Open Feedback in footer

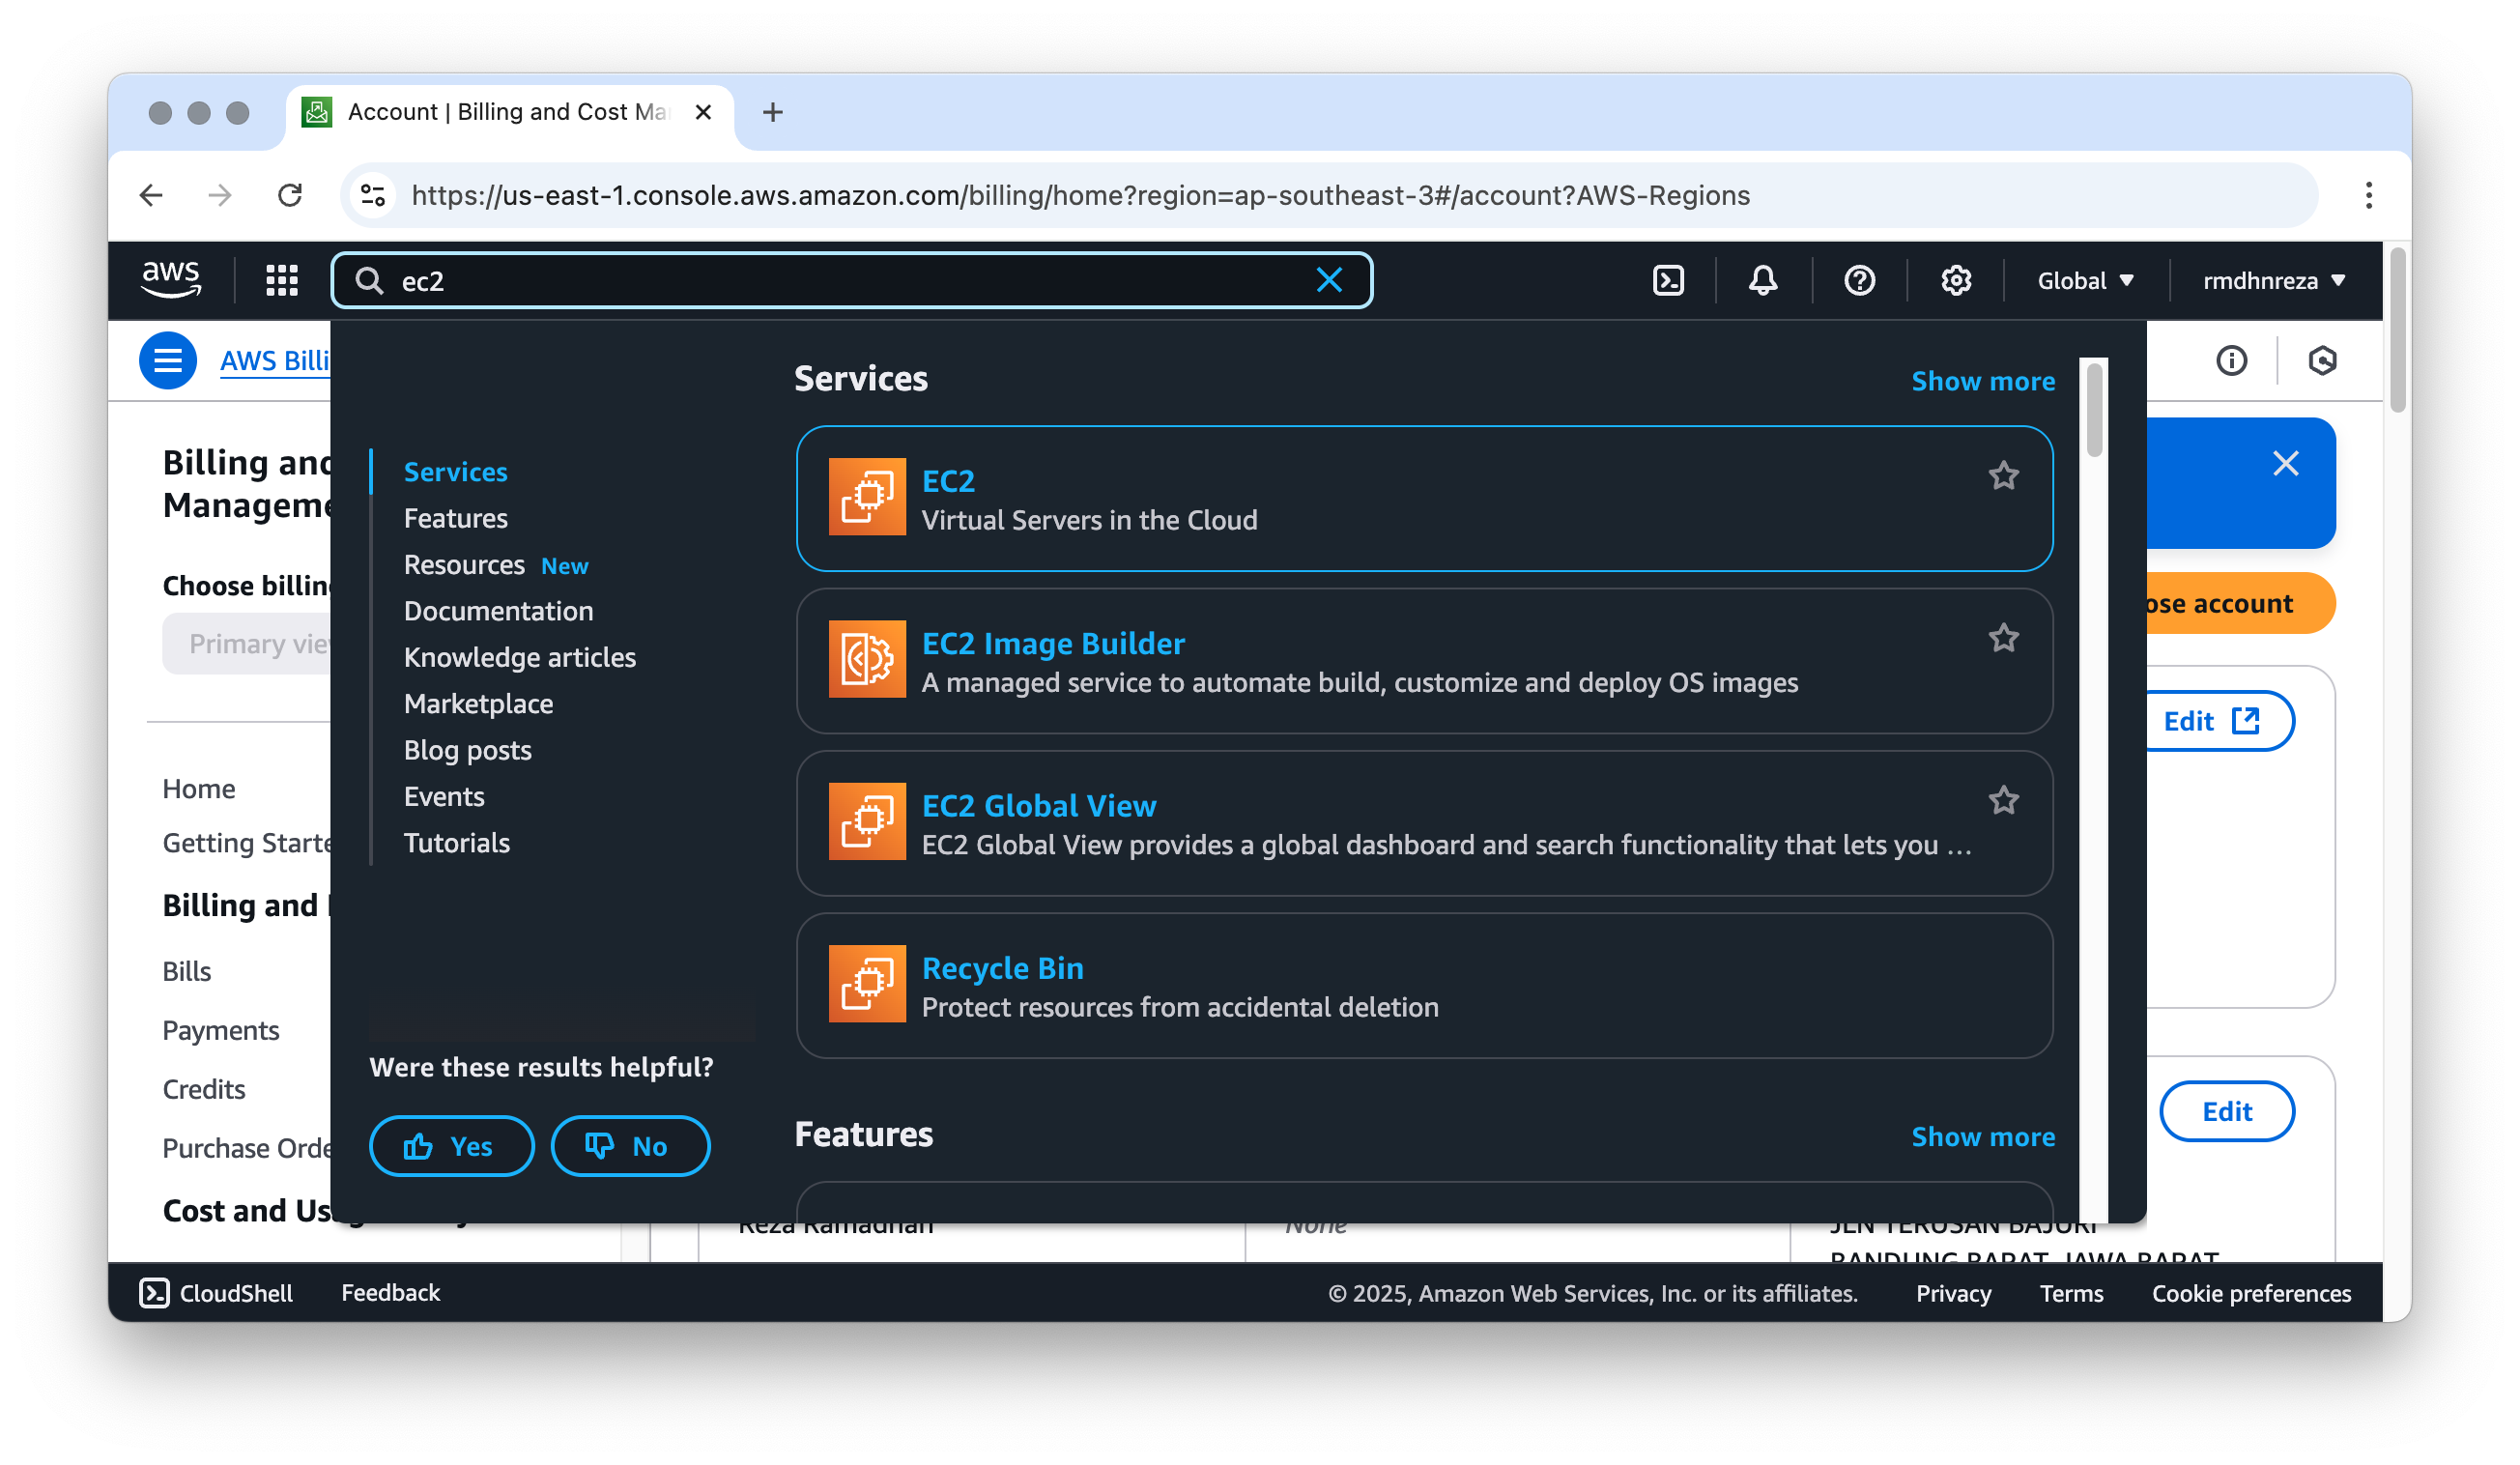pos(390,1293)
